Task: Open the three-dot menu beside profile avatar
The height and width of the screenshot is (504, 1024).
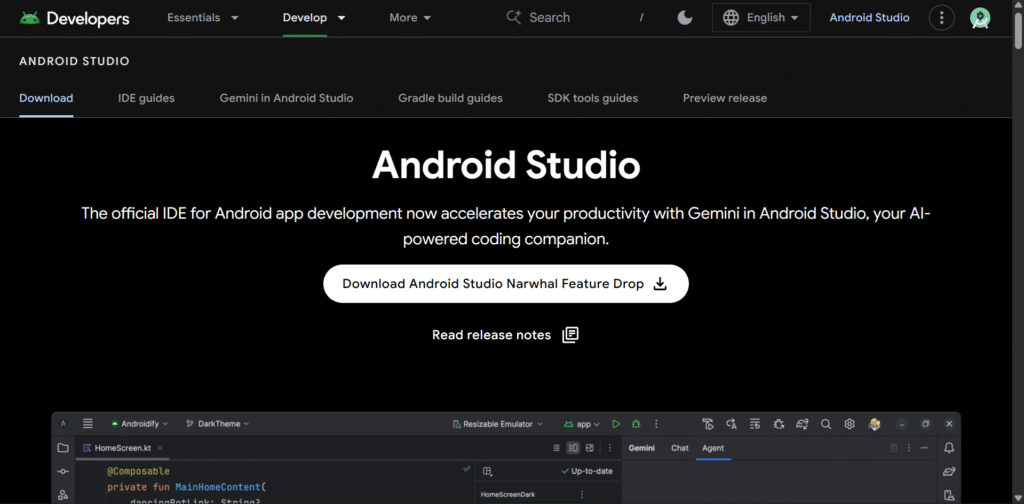Action: 941,18
